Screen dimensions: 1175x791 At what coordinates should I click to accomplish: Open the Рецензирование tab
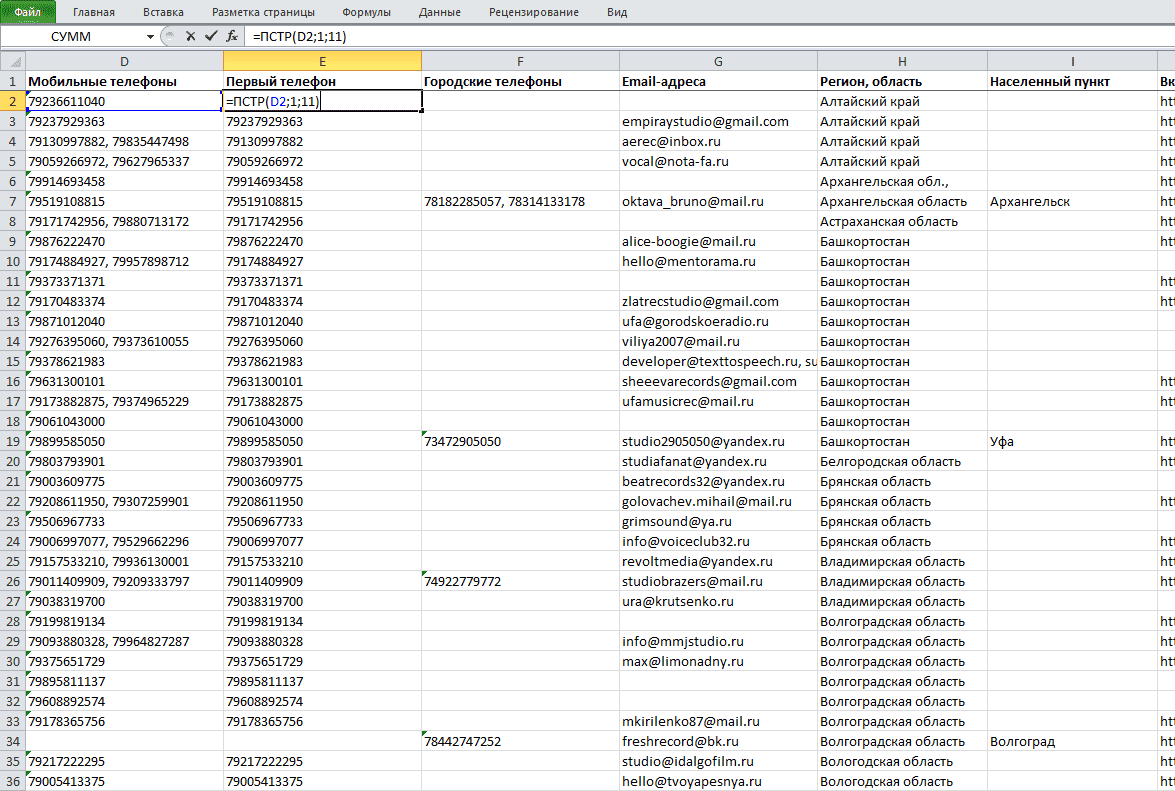pos(534,12)
